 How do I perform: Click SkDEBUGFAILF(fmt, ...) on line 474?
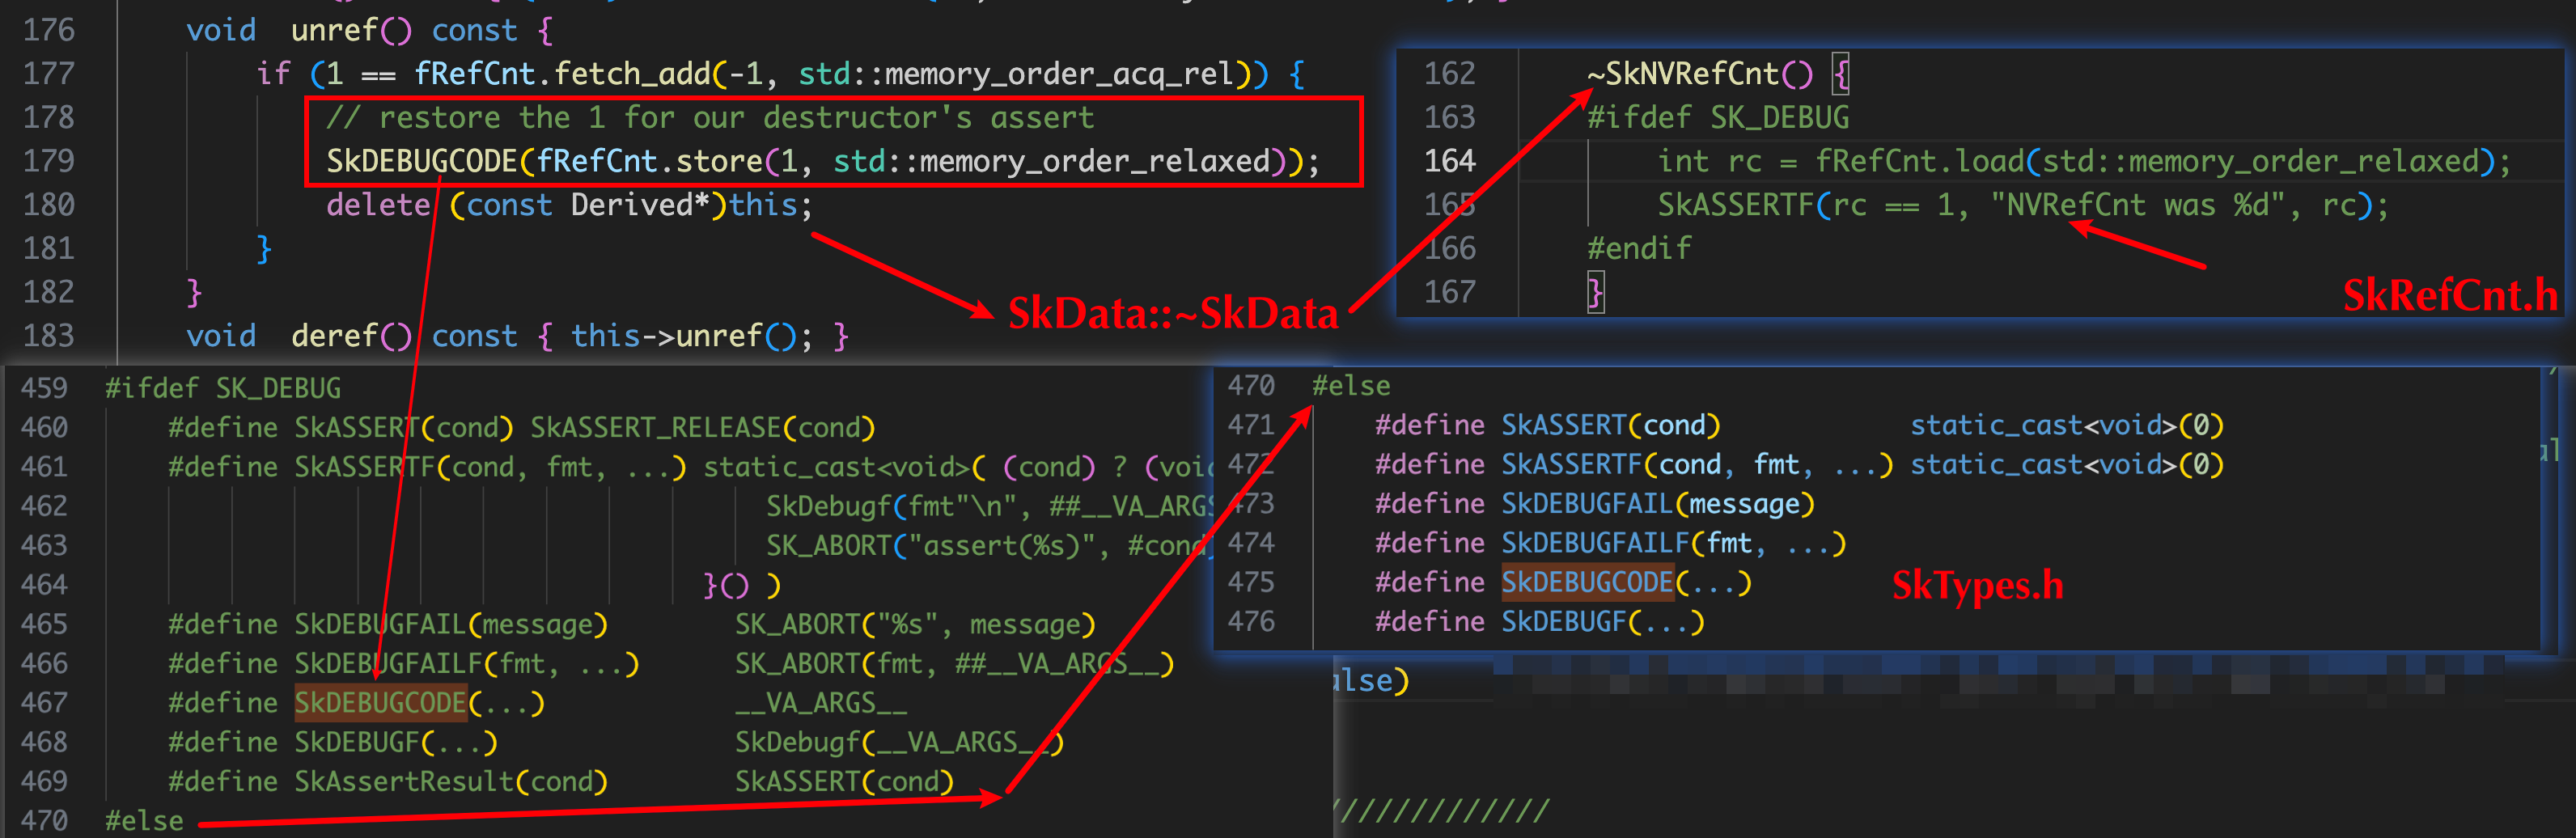(1674, 543)
